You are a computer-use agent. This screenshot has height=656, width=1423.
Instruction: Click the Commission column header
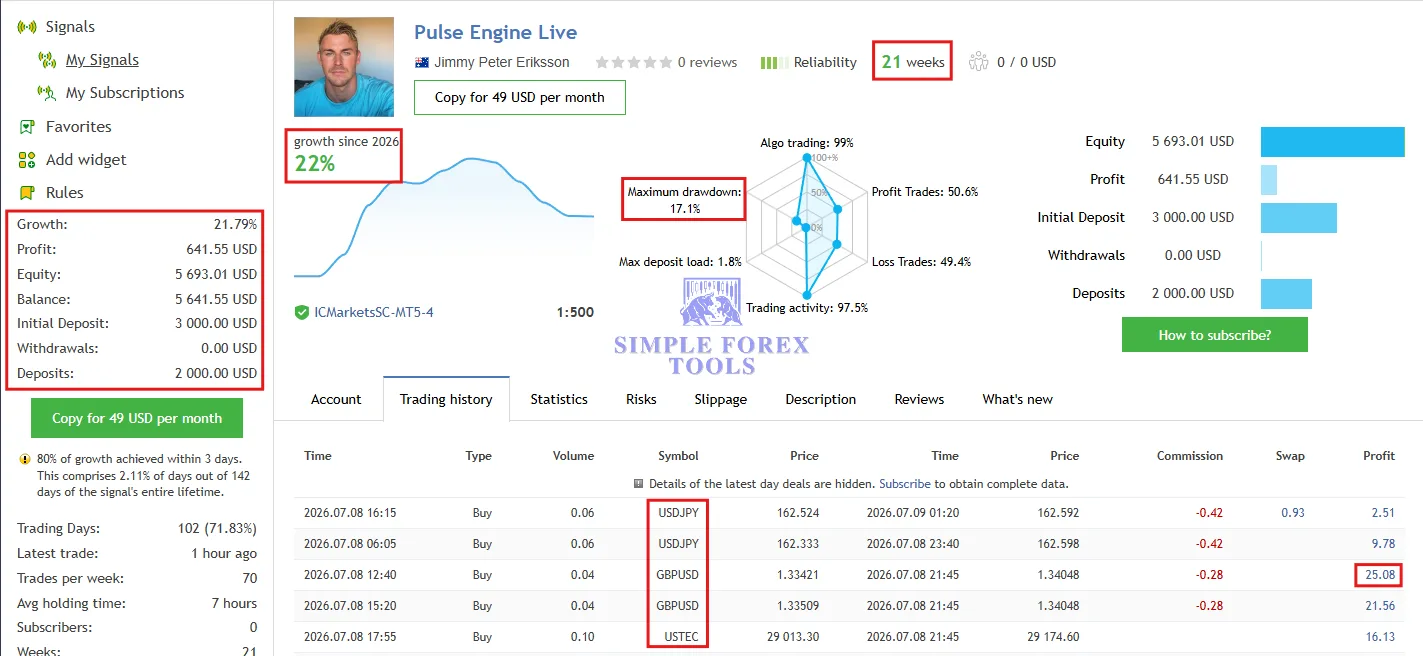1190,456
